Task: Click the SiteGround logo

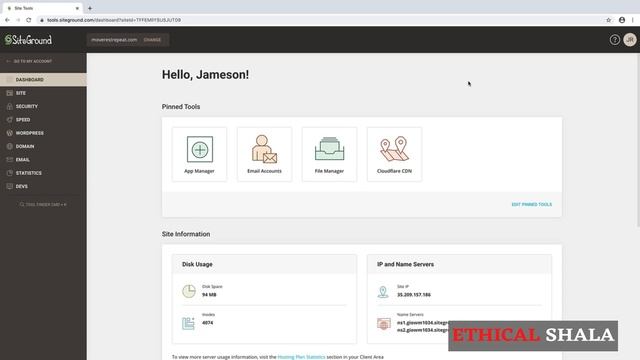Action: 28,40
